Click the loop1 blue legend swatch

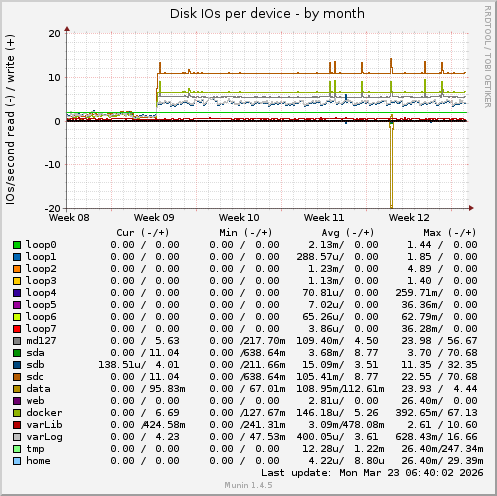[17, 257]
